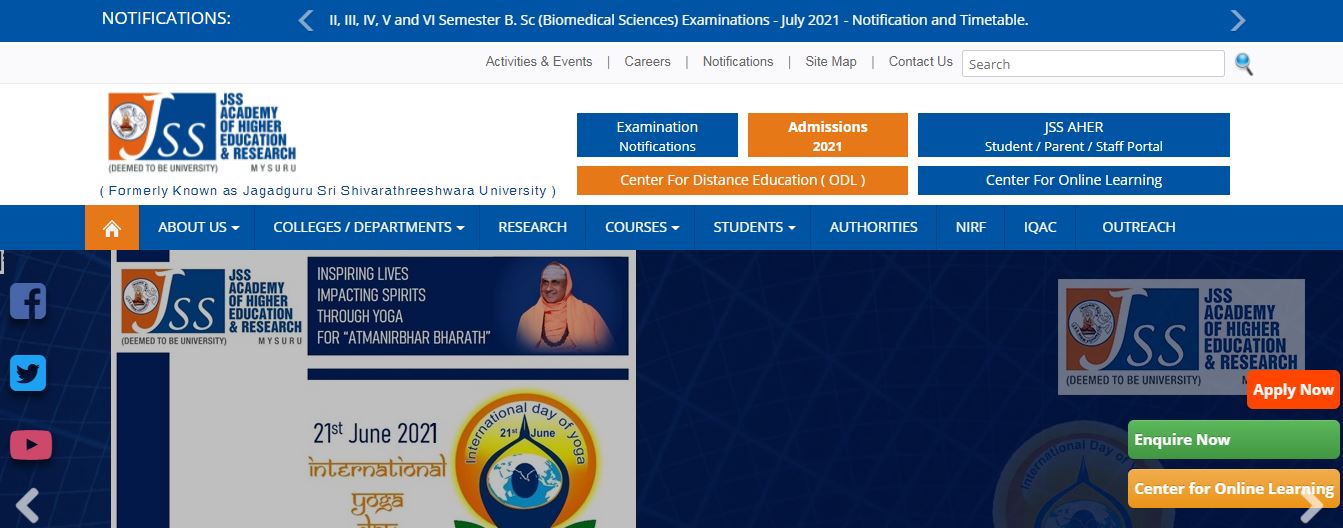The height and width of the screenshot is (528, 1343).
Task: Open the NIRF menu item
Action: tap(971, 227)
